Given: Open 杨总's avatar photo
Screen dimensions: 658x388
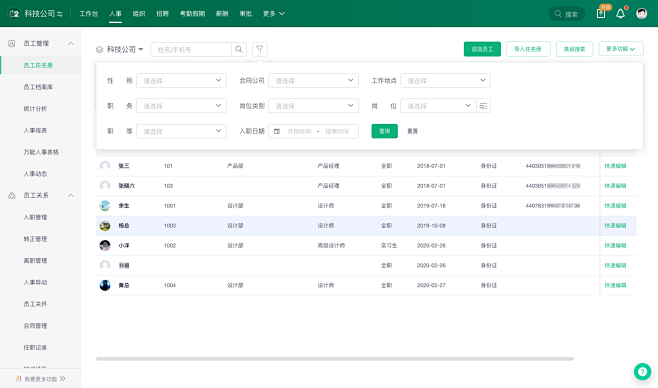Looking at the screenshot, I should coord(105,226).
